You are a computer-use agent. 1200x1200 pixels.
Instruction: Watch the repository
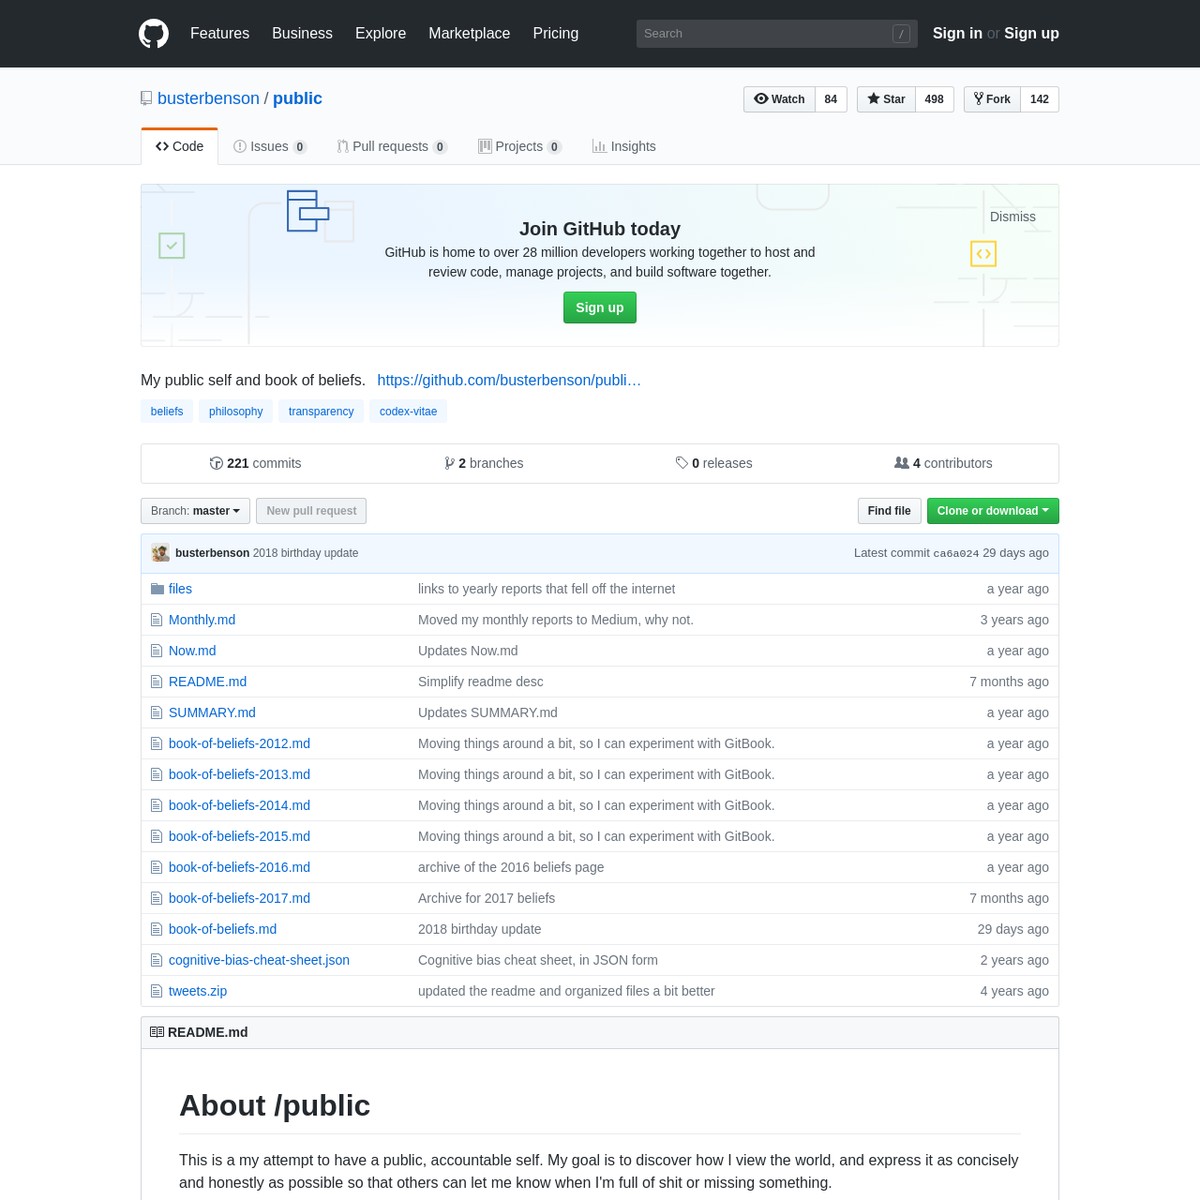[780, 99]
